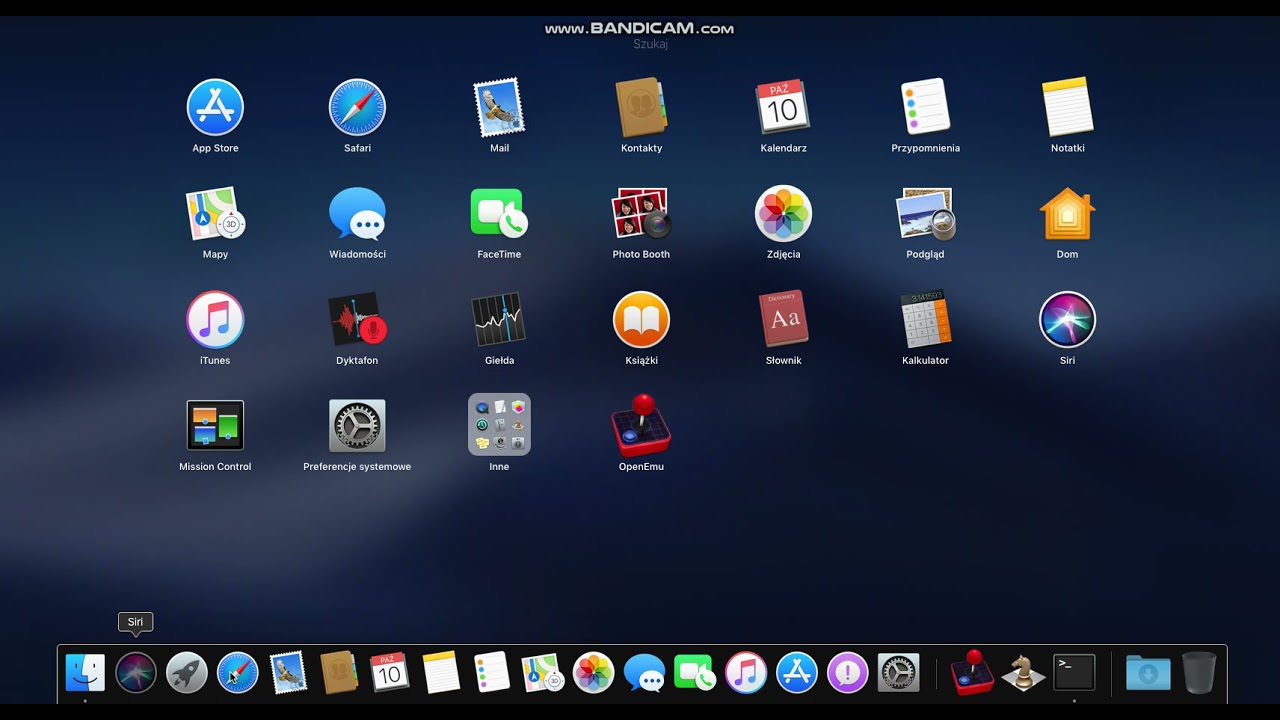The width and height of the screenshot is (1280, 720).
Task: Open the Trash in the Dock
Action: pyautogui.click(x=1199, y=673)
